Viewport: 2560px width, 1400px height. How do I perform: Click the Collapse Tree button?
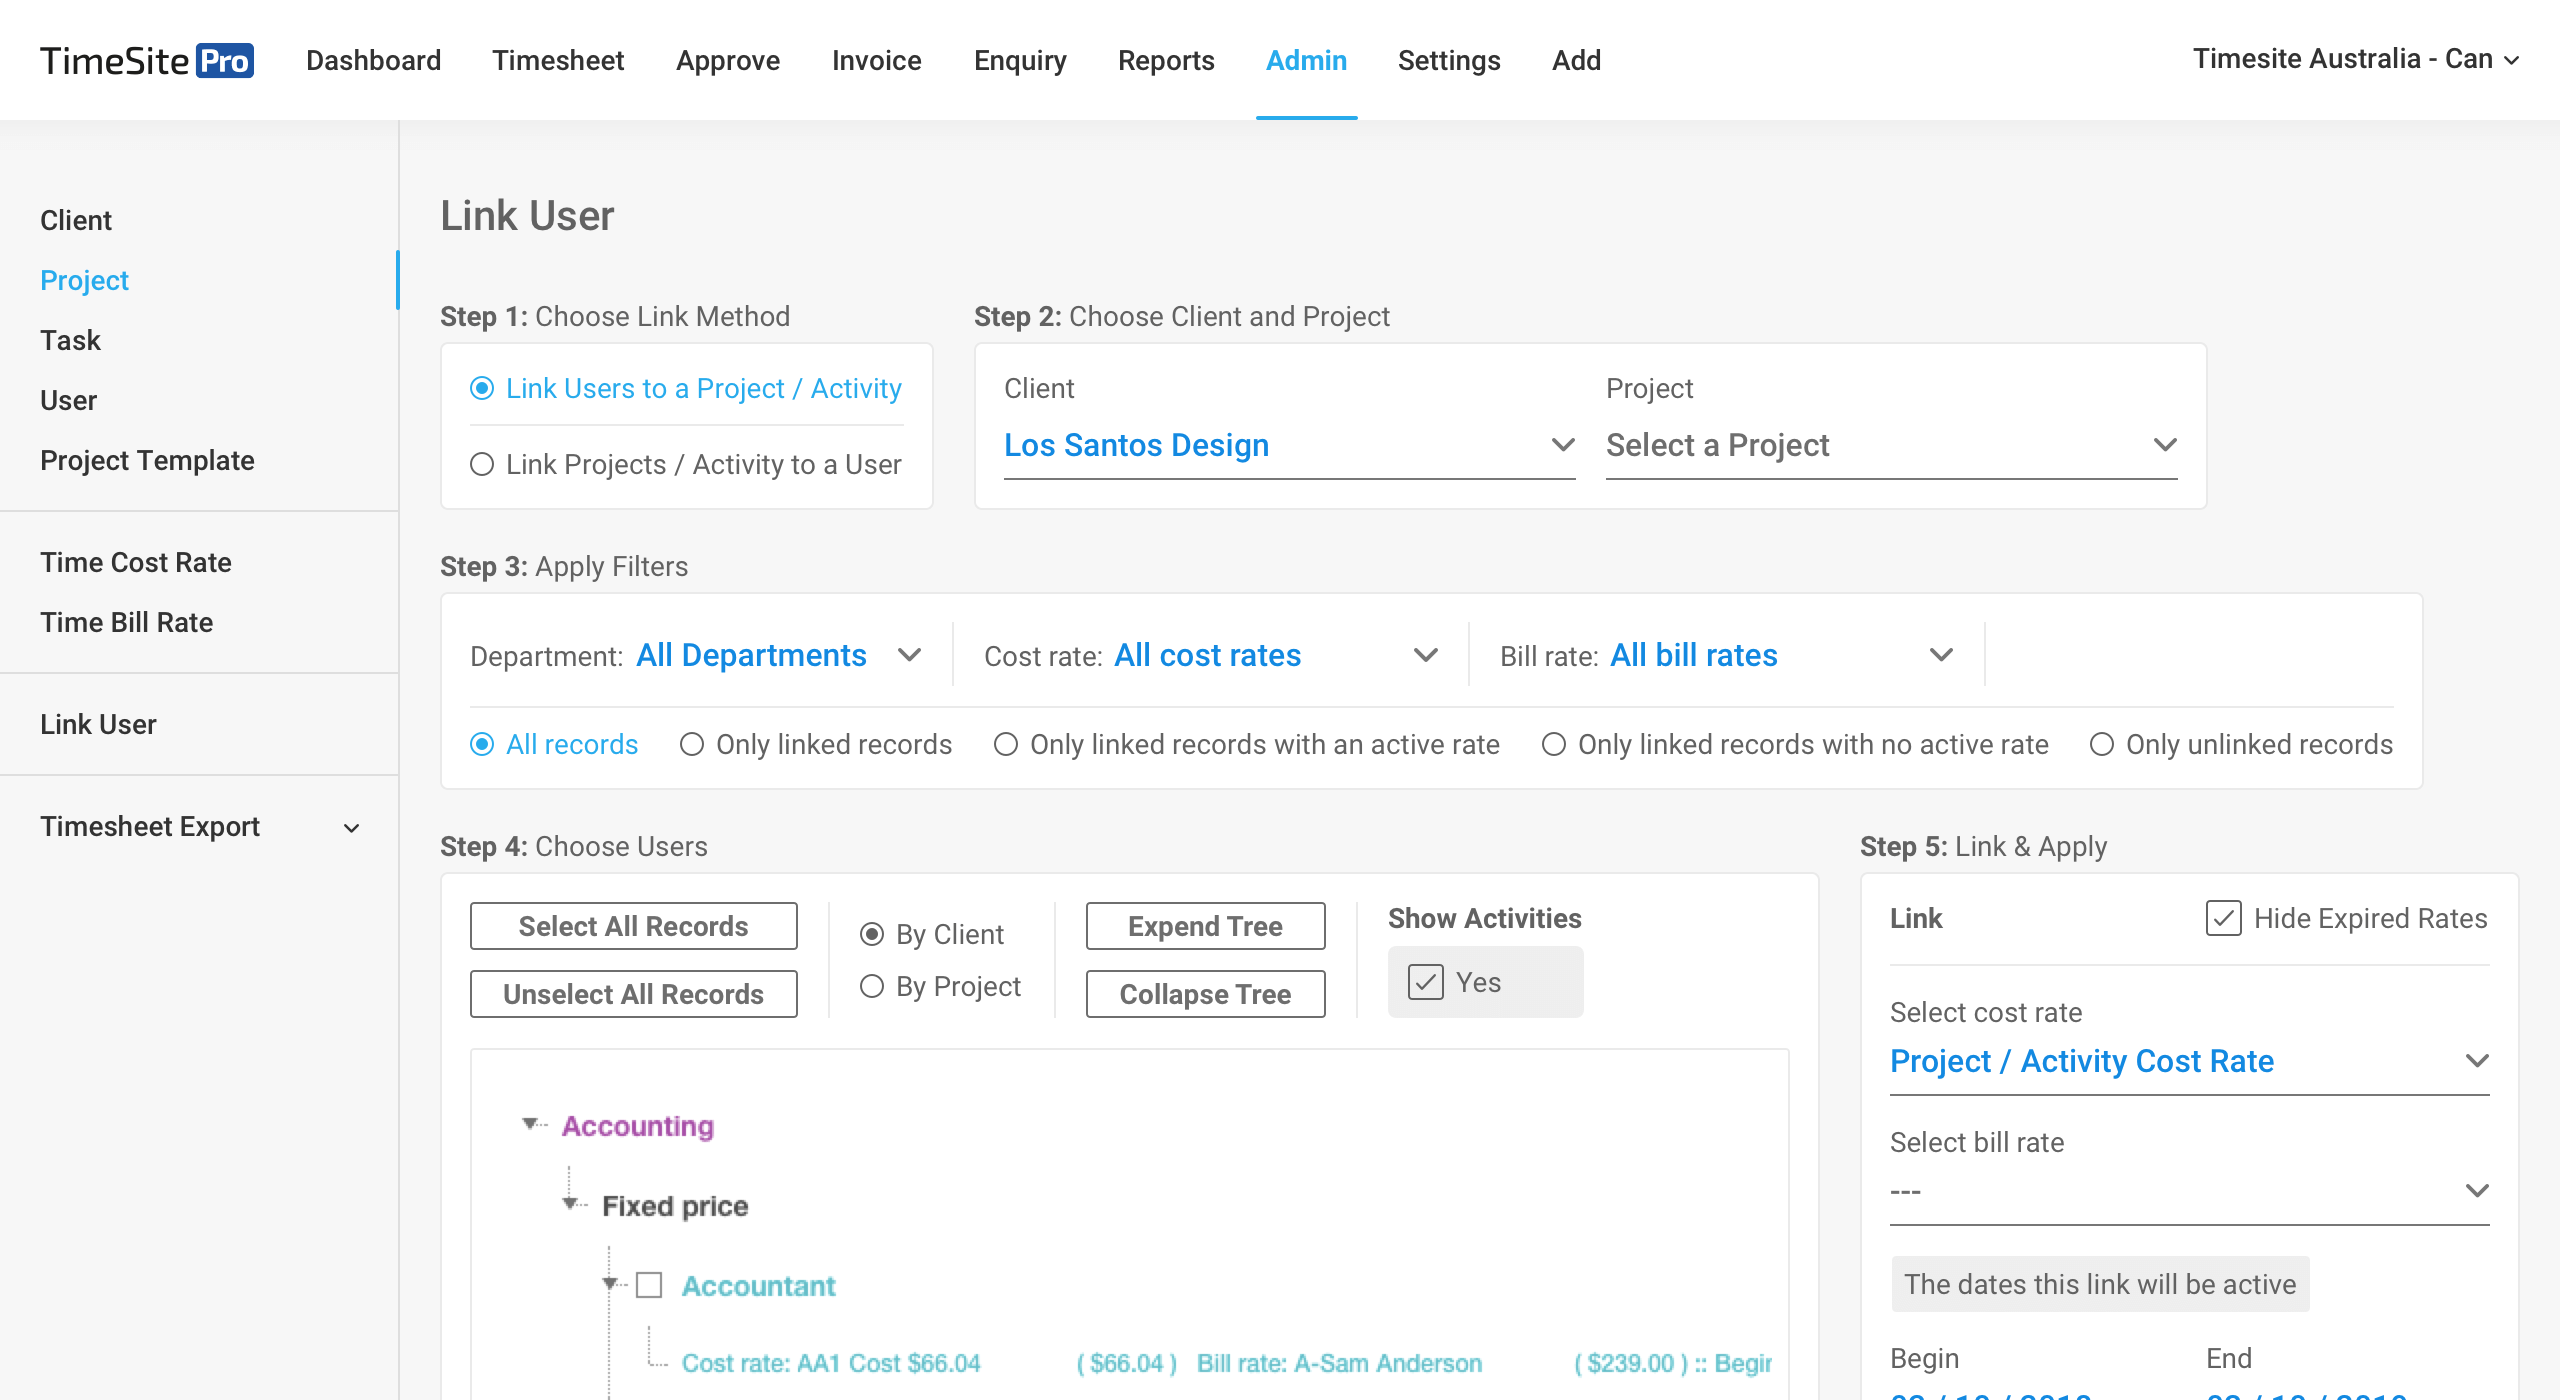pos(1205,994)
